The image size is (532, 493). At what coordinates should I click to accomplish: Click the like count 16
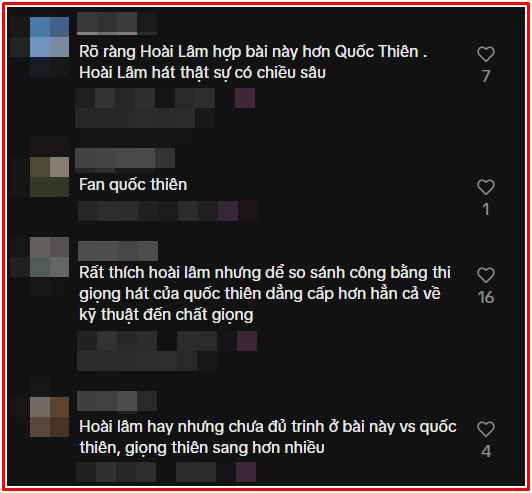[486, 298]
